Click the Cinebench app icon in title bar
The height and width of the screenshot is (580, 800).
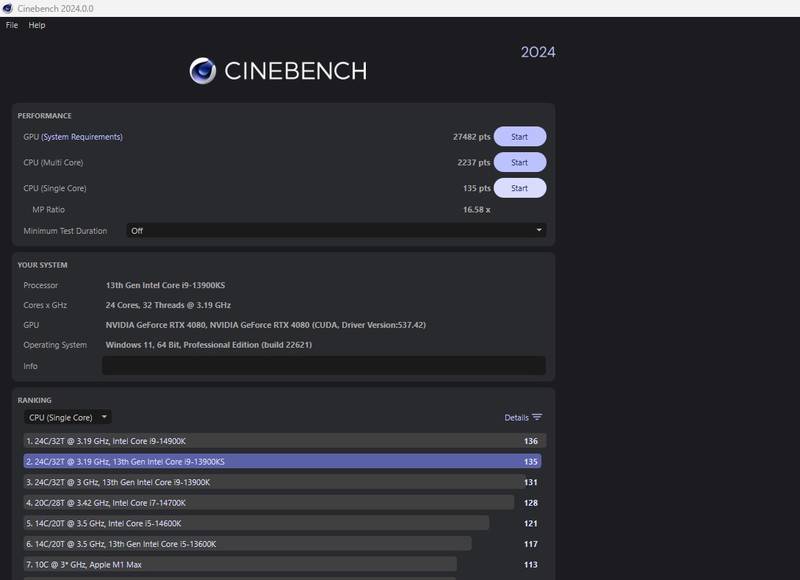click(x=7, y=8)
